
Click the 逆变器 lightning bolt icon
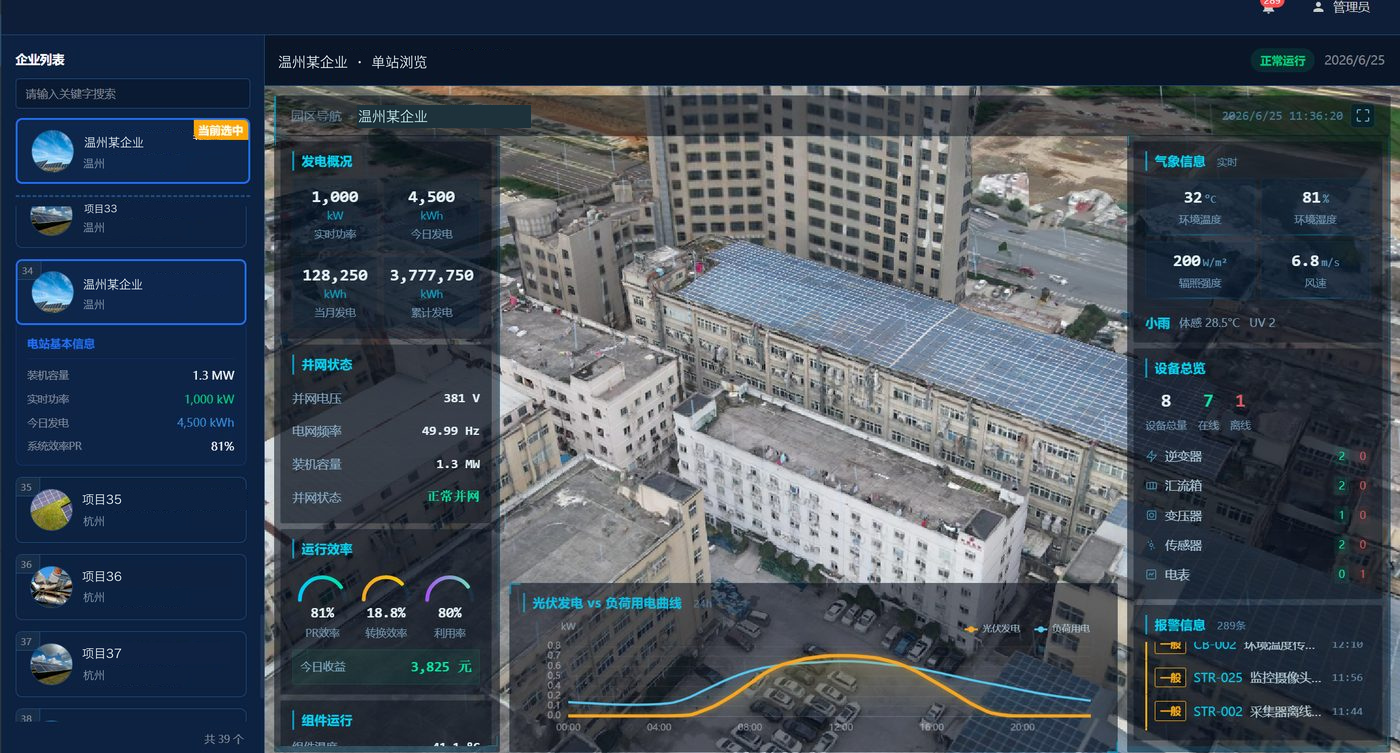point(1151,456)
